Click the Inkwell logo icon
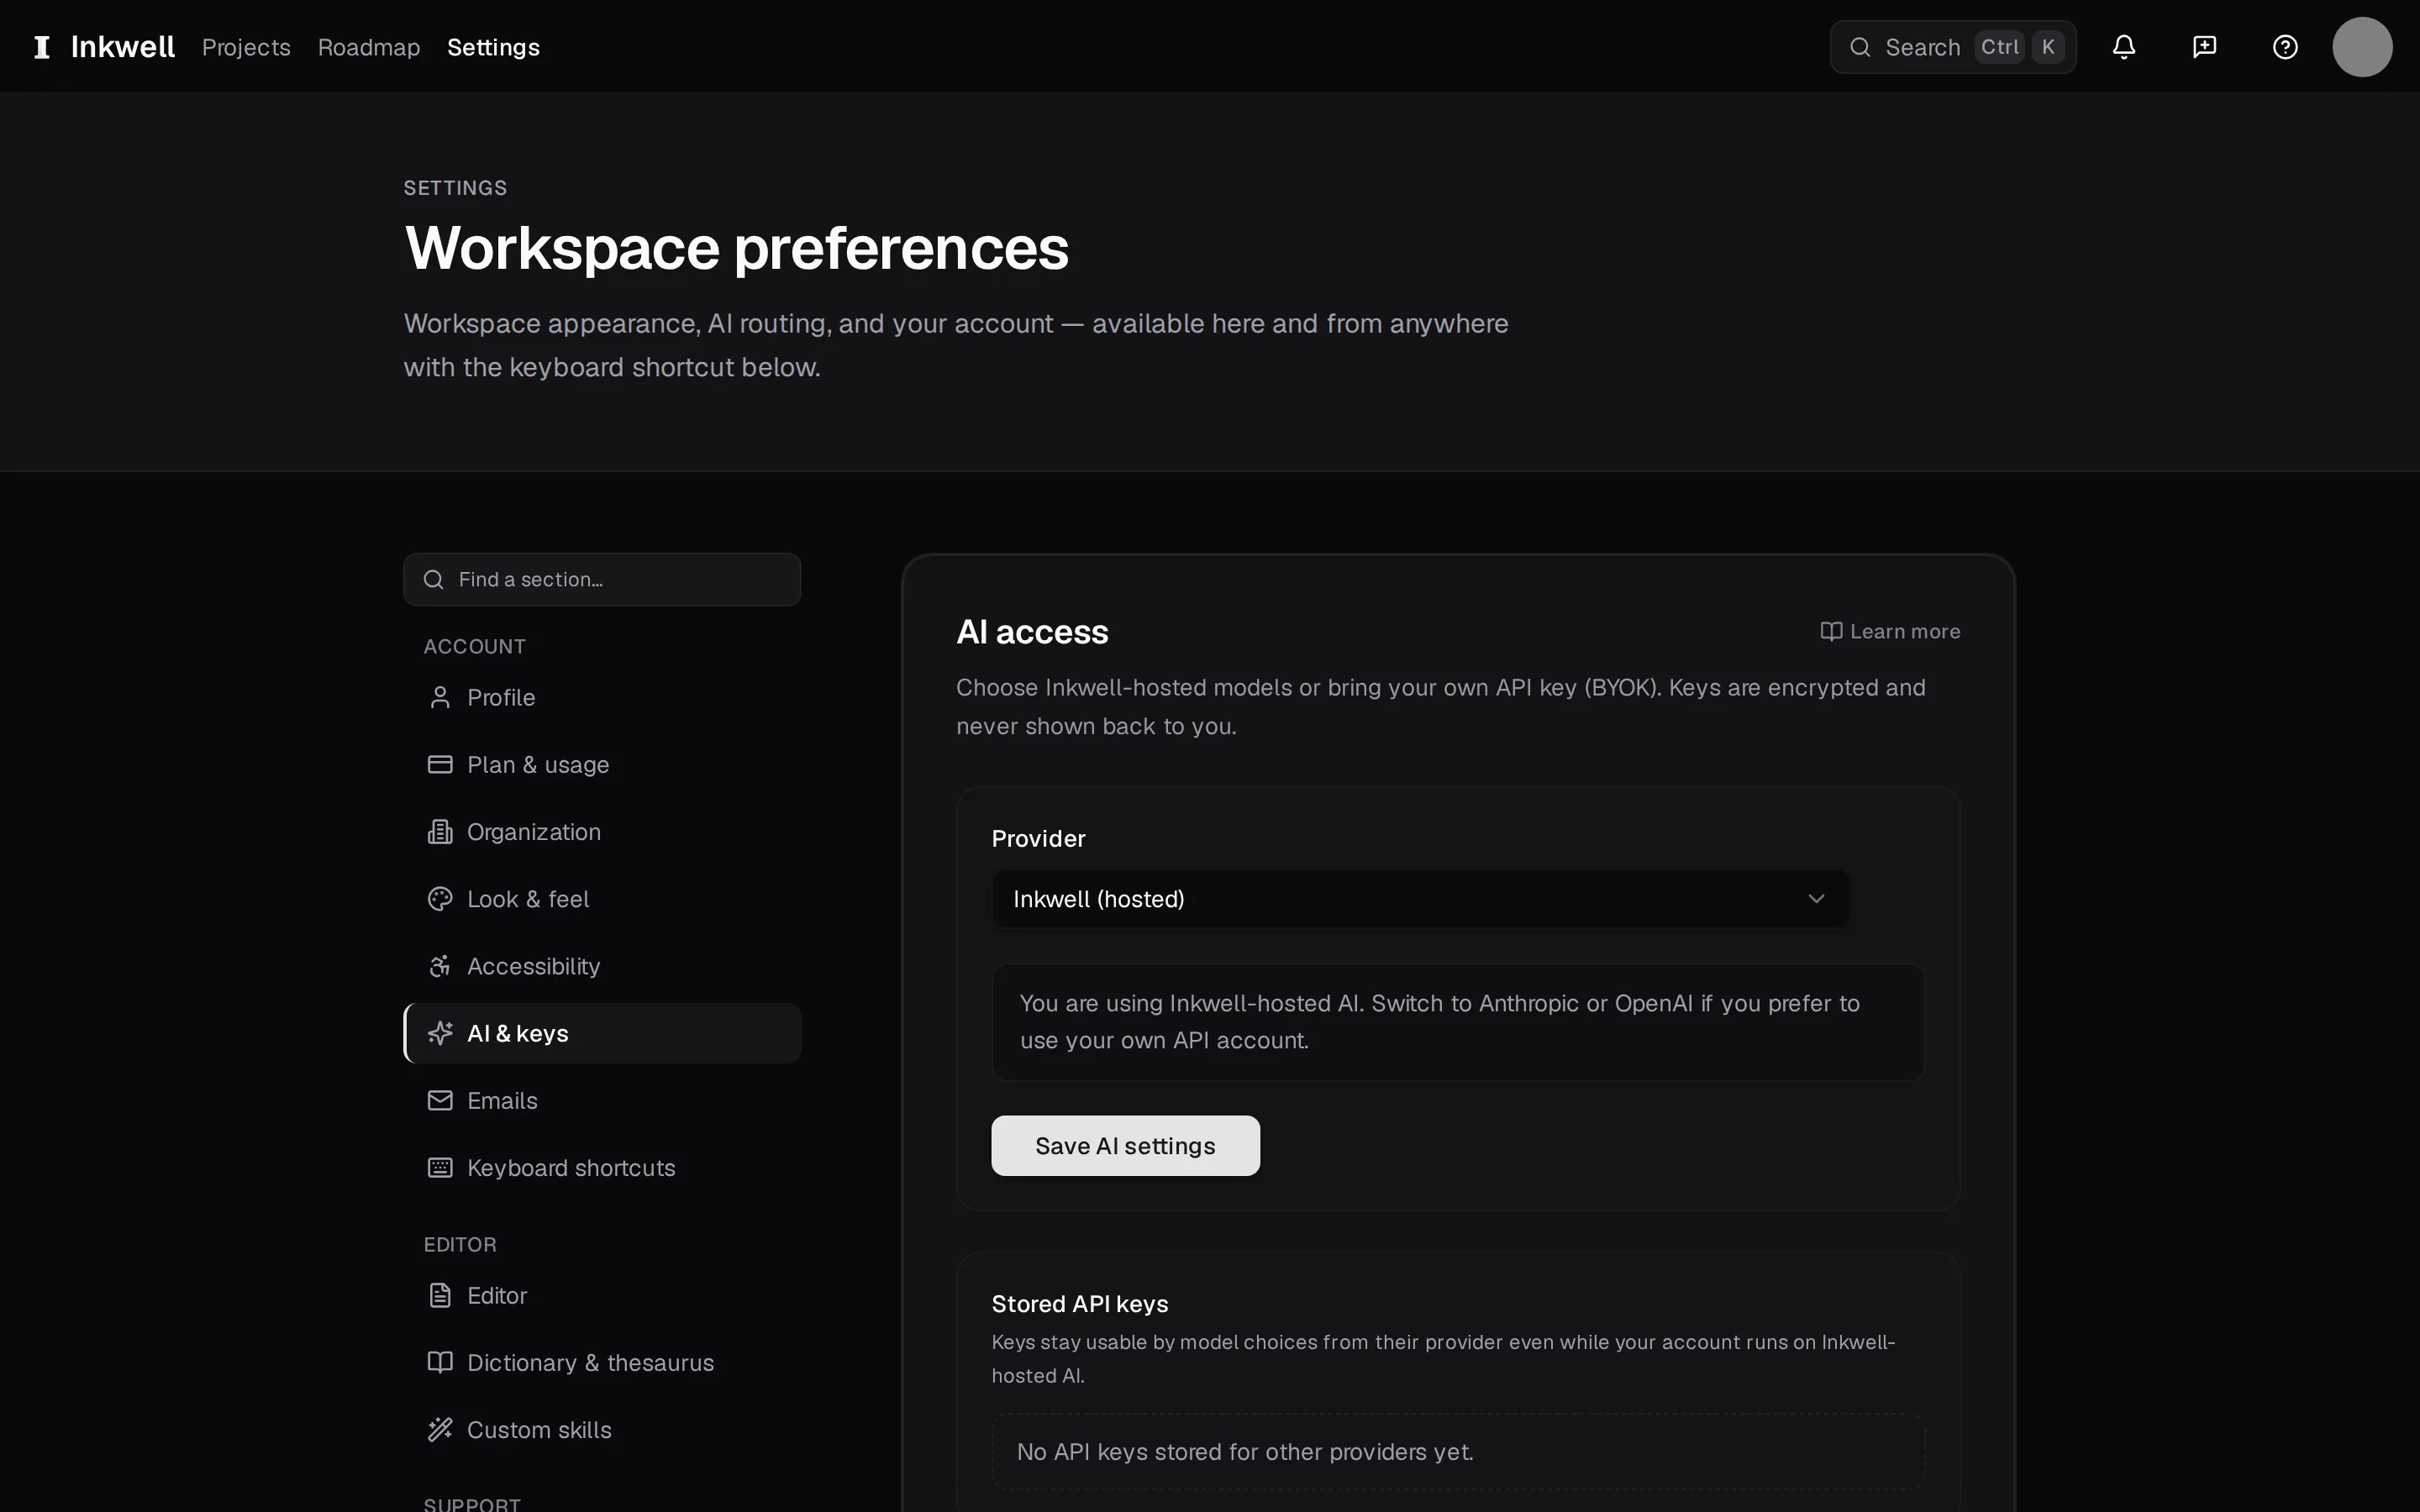The image size is (2420, 1512). click(x=42, y=47)
